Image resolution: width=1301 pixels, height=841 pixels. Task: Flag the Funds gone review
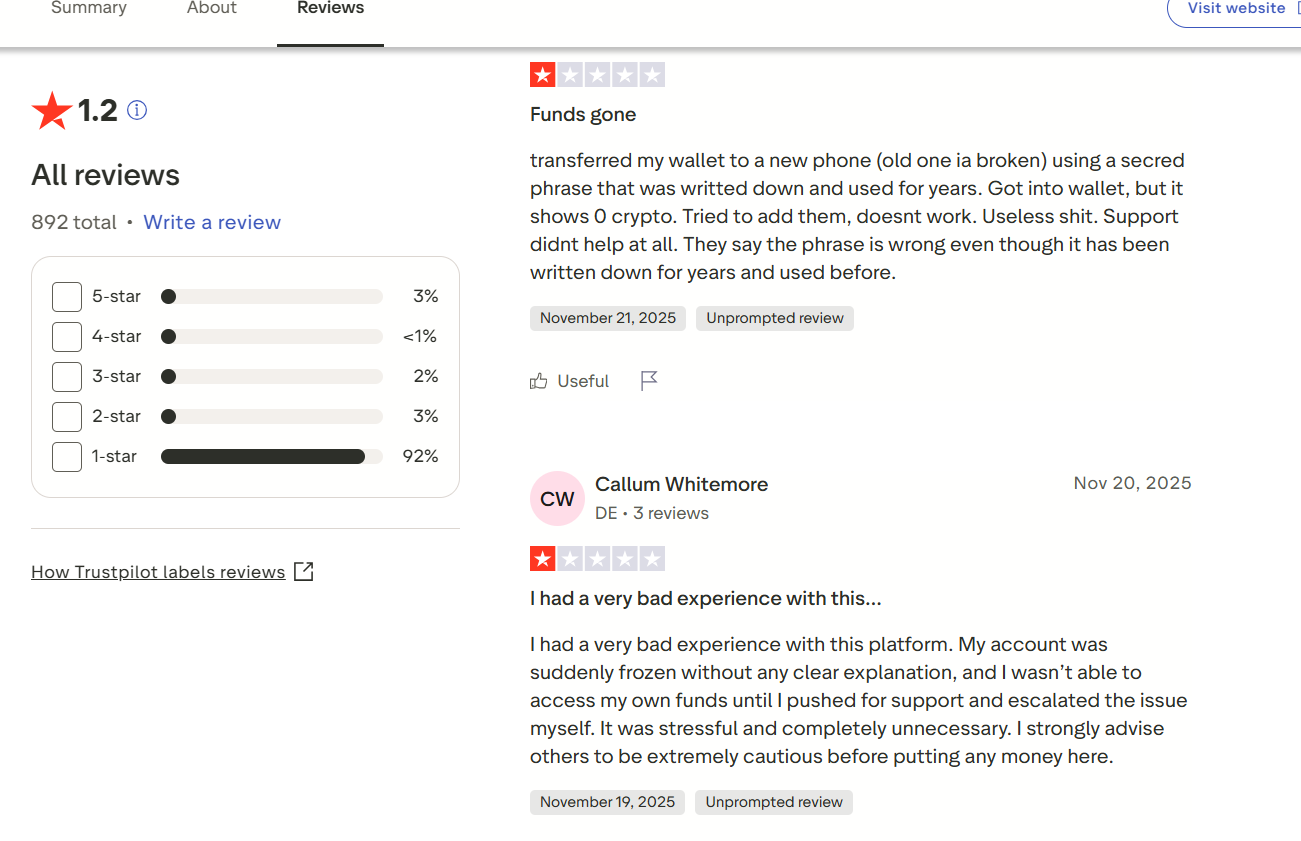649,380
